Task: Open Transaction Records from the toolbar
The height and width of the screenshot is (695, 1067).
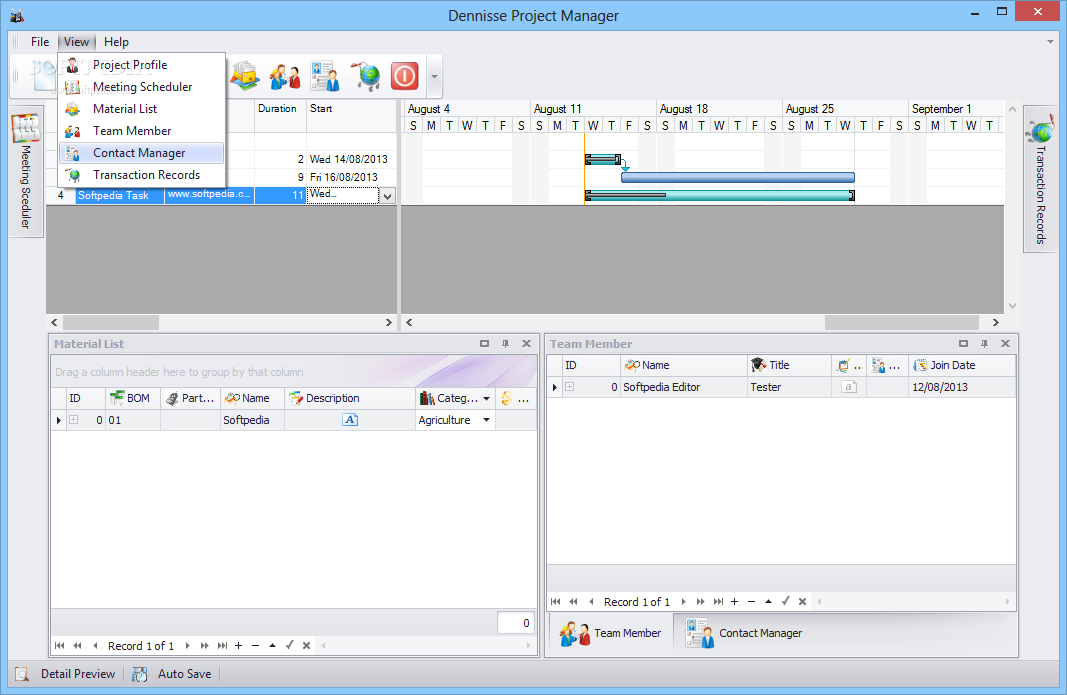Action: 366,76
